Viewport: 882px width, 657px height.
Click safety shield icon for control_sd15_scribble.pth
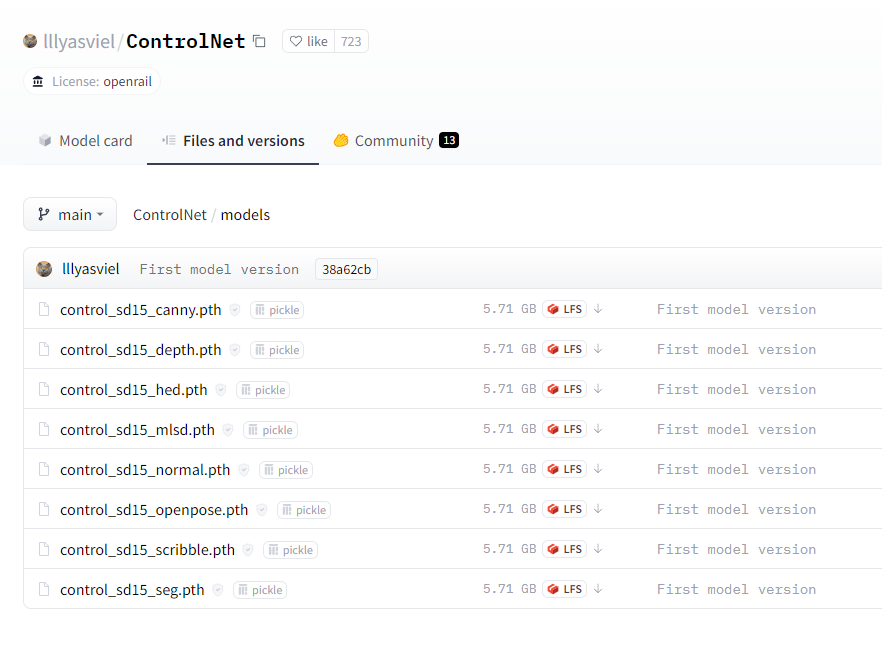click(248, 550)
